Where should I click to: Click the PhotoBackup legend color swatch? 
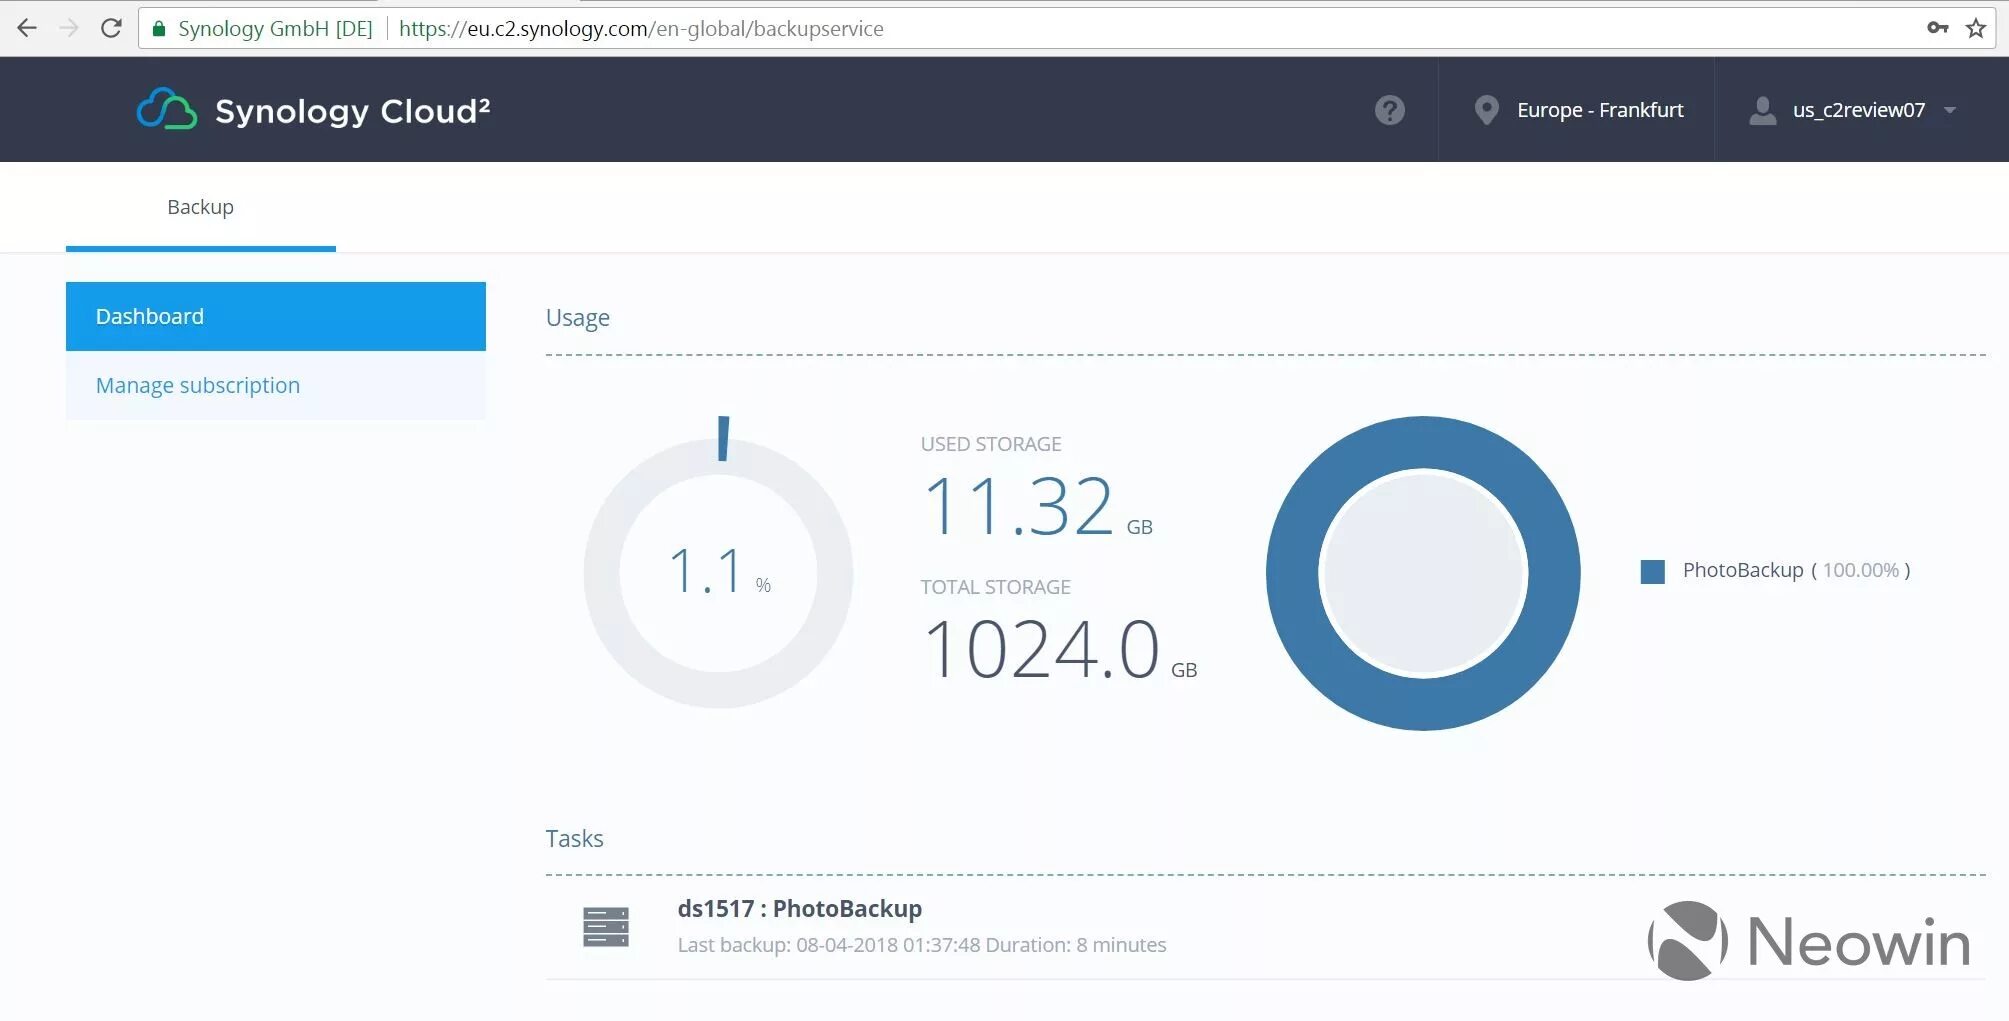[1653, 571]
